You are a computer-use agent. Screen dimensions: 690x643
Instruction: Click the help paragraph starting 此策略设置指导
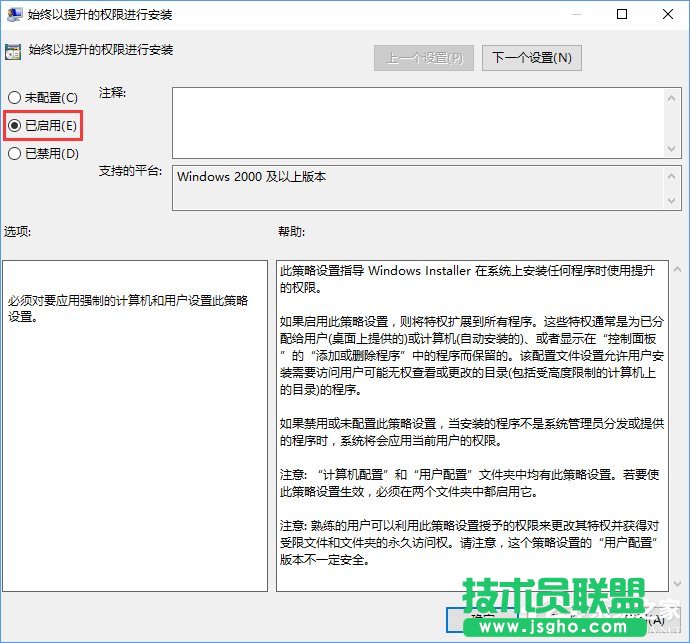tap(467, 279)
